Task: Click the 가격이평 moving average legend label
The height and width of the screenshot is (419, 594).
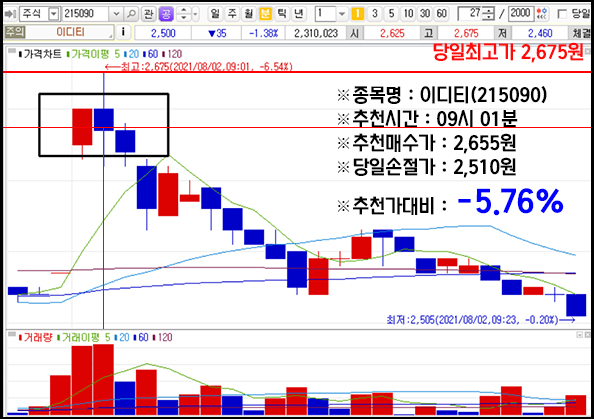Action: pyautogui.click(x=88, y=54)
